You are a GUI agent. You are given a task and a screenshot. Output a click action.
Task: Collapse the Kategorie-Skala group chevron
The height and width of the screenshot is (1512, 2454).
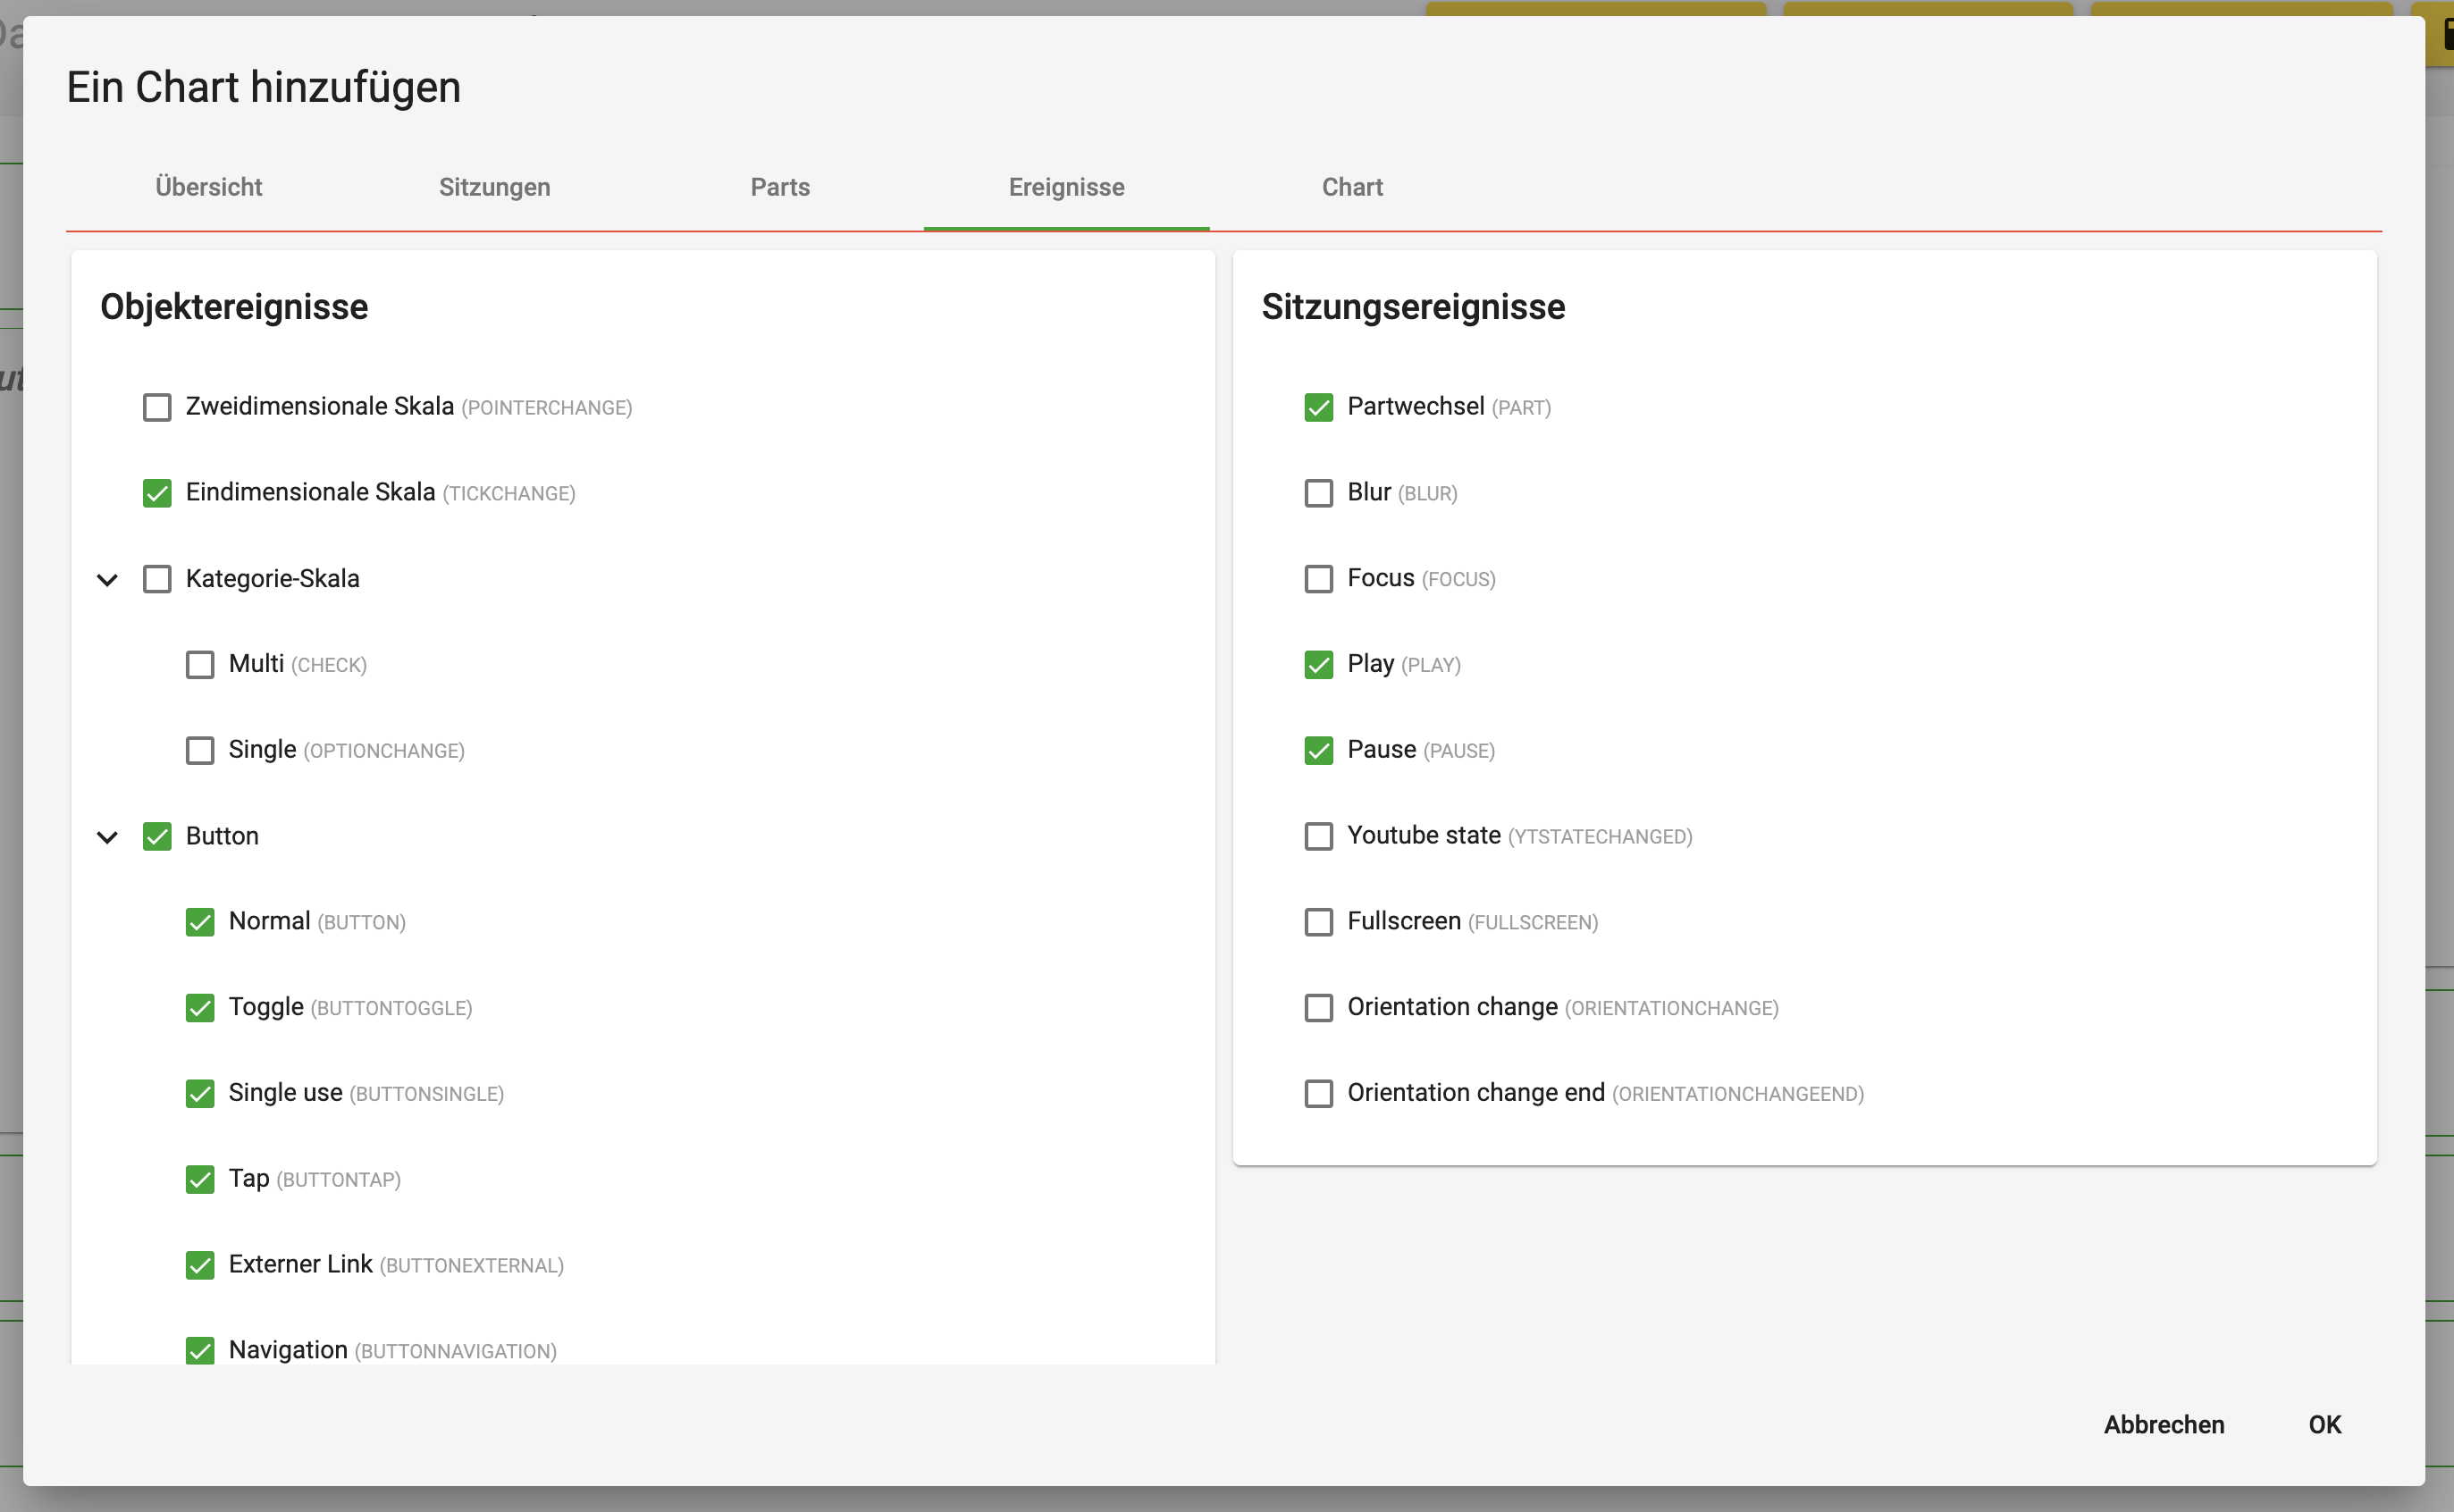pos(107,580)
